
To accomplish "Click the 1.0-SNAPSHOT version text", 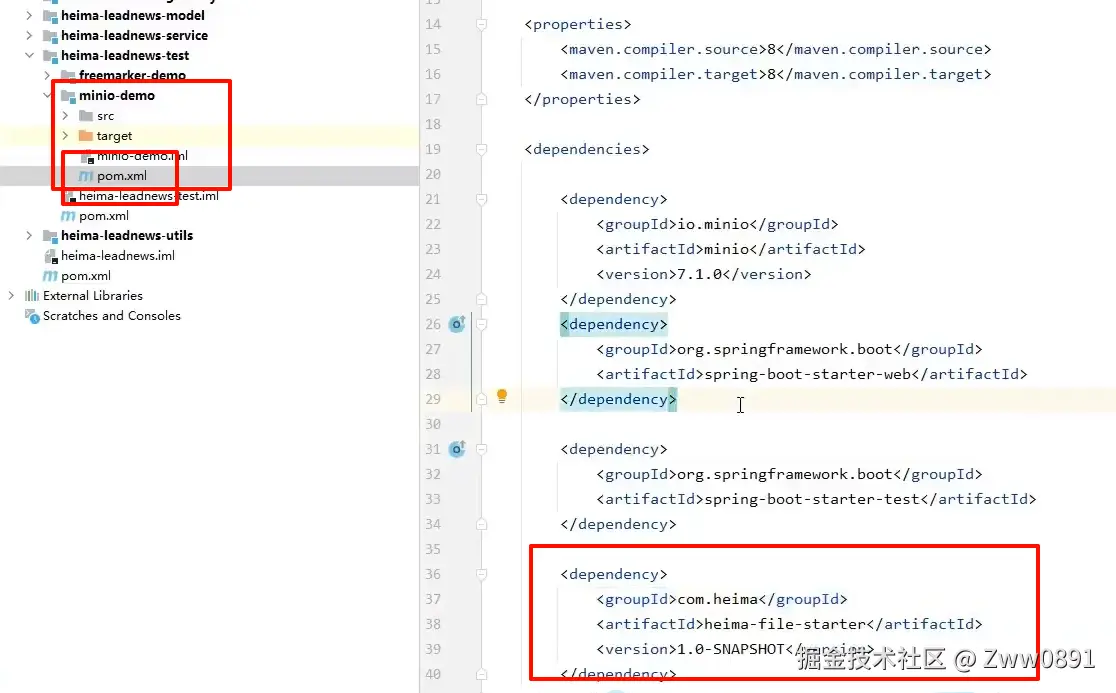I will coord(731,649).
